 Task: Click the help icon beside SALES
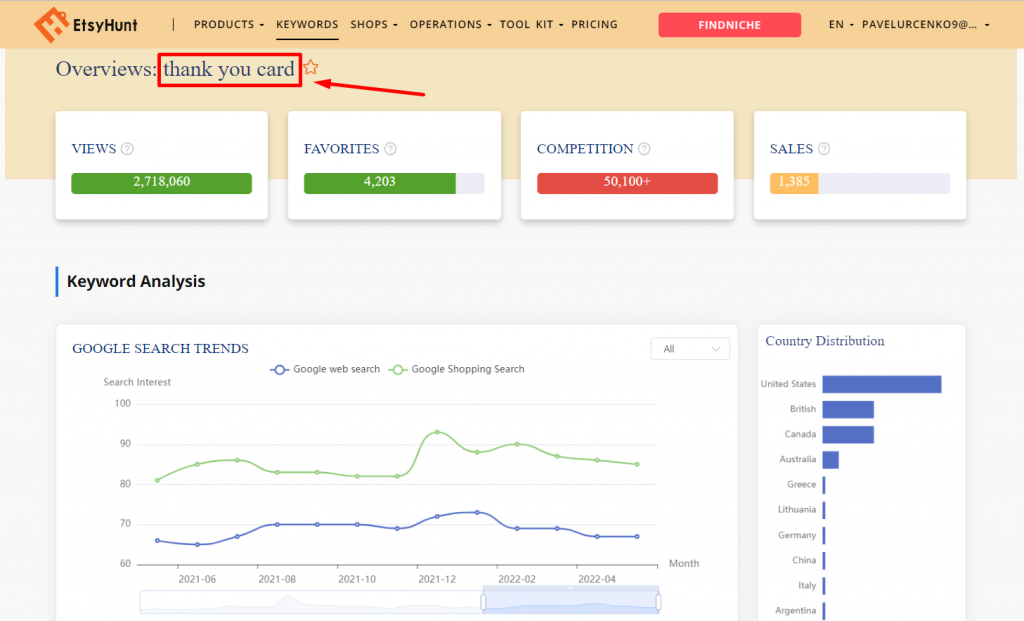[824, 149]
